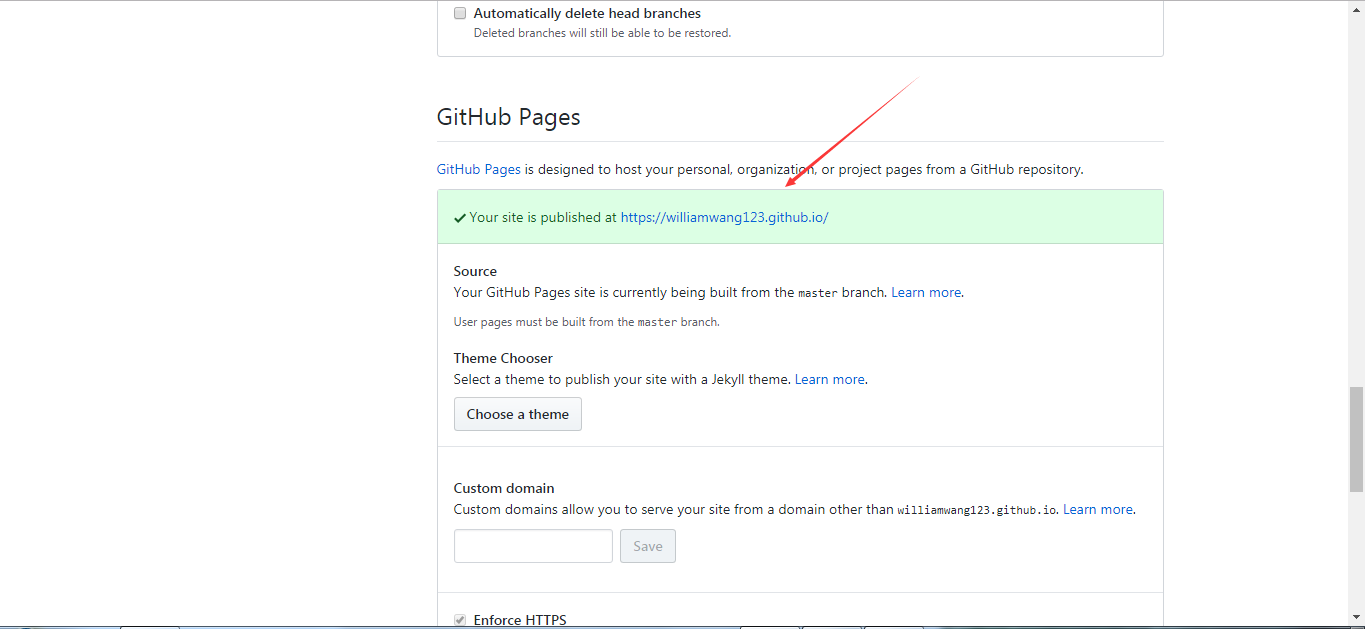Screen dimensions: 1365x629
Task: Focus the Custom domain text field
Action: point(533,546)
